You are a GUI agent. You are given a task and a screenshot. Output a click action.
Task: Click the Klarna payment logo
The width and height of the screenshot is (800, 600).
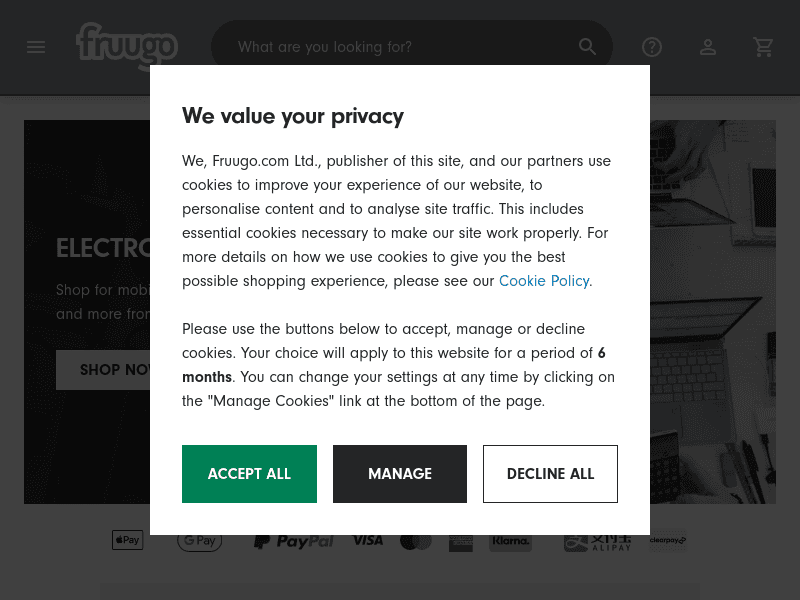tap(510, 541)
